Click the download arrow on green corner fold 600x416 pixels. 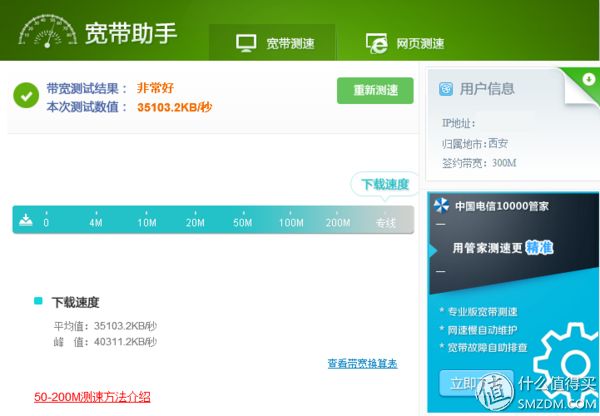(589, 79)
